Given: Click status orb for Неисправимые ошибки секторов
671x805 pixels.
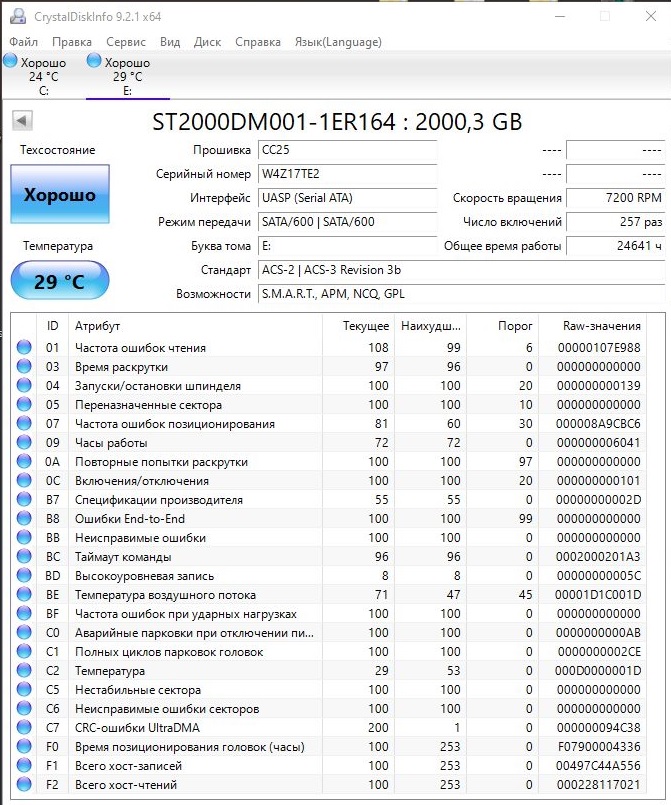Looking at the screenshot, I should [x=24, y=708].
